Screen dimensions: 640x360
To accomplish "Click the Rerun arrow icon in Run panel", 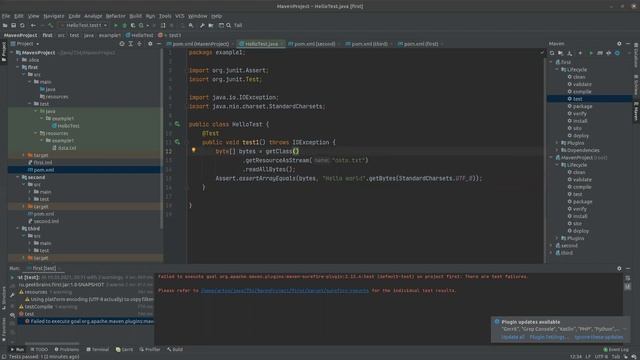I will point(12,278).
